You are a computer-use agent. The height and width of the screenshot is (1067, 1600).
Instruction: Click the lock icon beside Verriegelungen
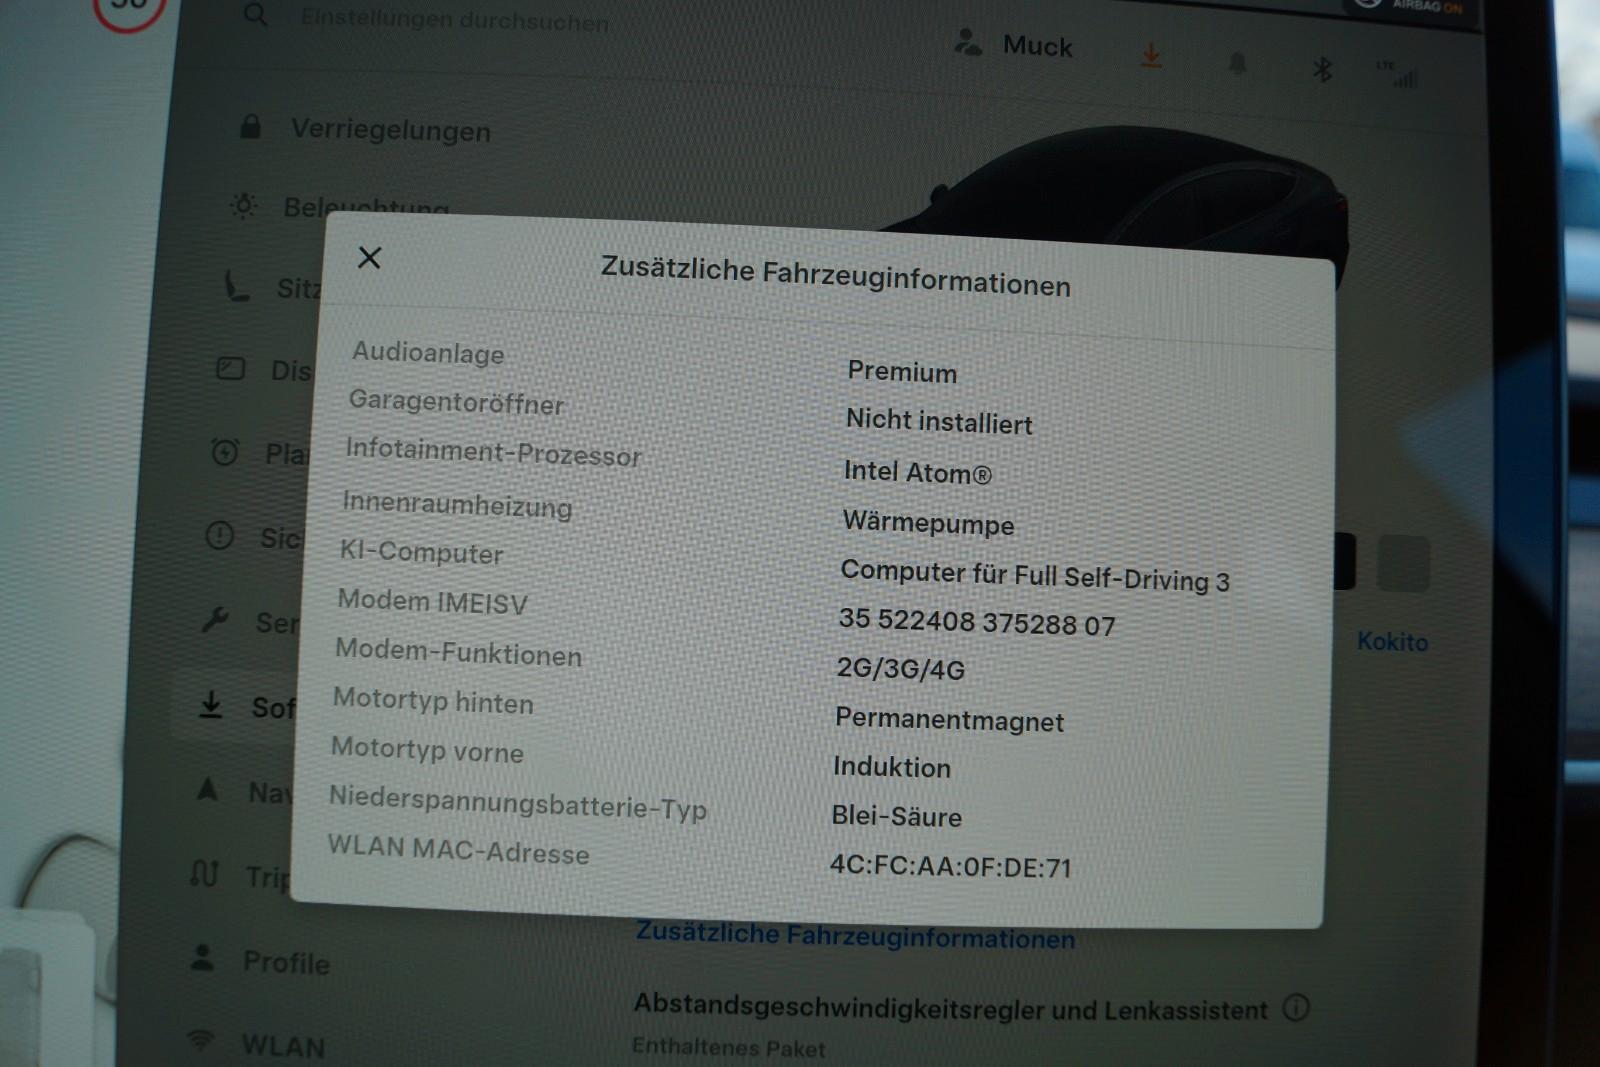250,126
